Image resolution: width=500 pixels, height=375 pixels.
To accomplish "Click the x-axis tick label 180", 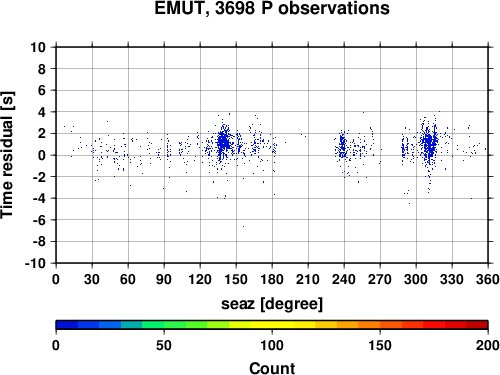I will tap(272, 279).
